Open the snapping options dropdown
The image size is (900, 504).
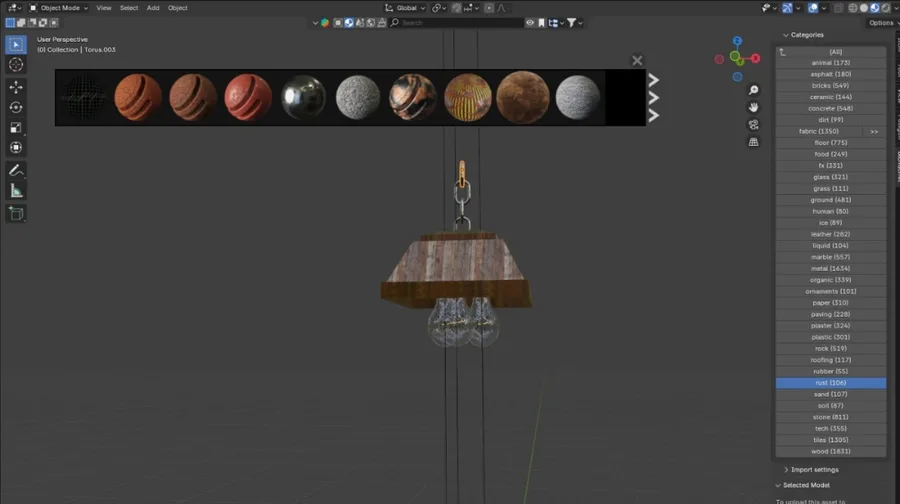[472, 8]
